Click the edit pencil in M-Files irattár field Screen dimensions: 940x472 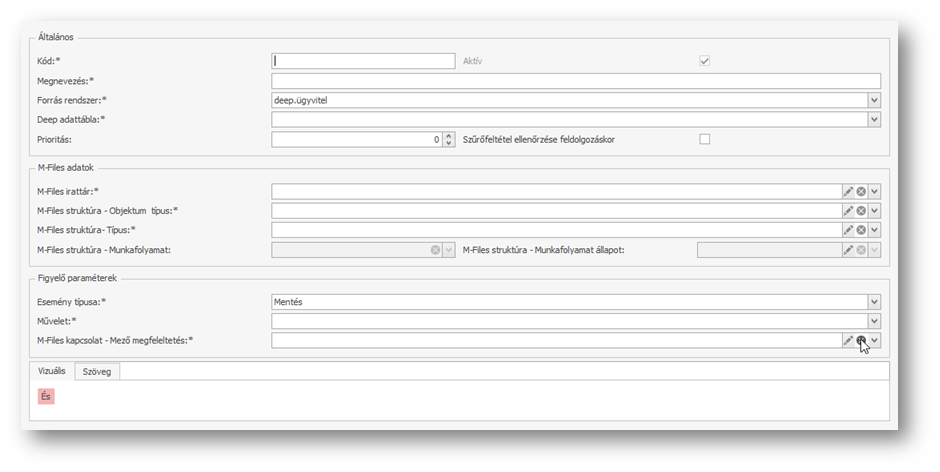[847, 191]
